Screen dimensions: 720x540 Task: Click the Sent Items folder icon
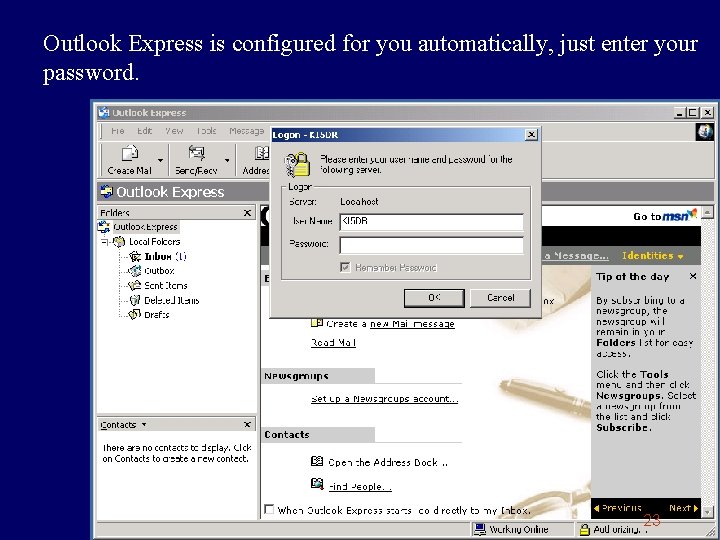135,286
